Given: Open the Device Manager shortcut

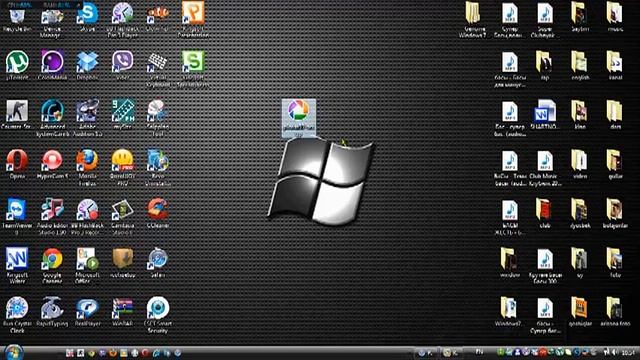Looking at the screenshot, I should [52, 20].
